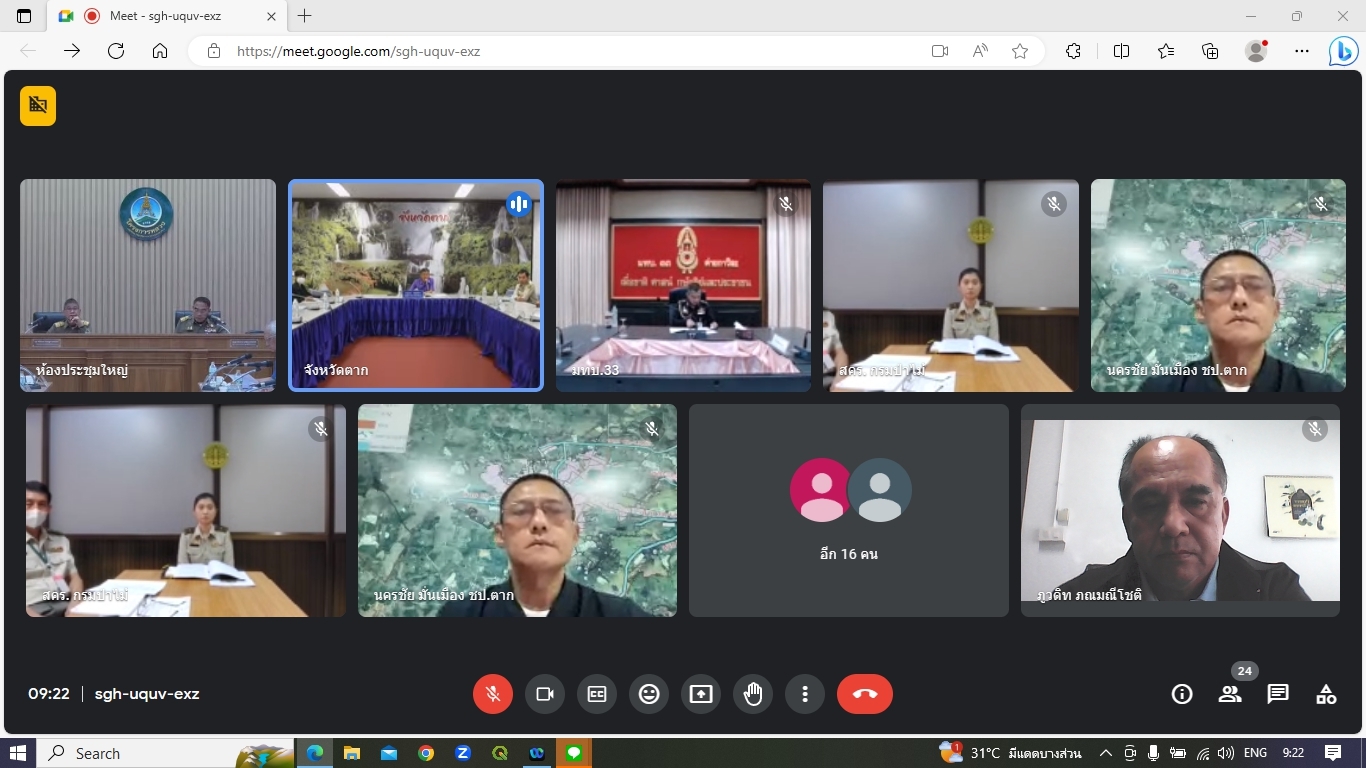This screenshot has width=1366, height=768.
Task: Open the Extensions puzzle icon
Action: [1074, 51]
